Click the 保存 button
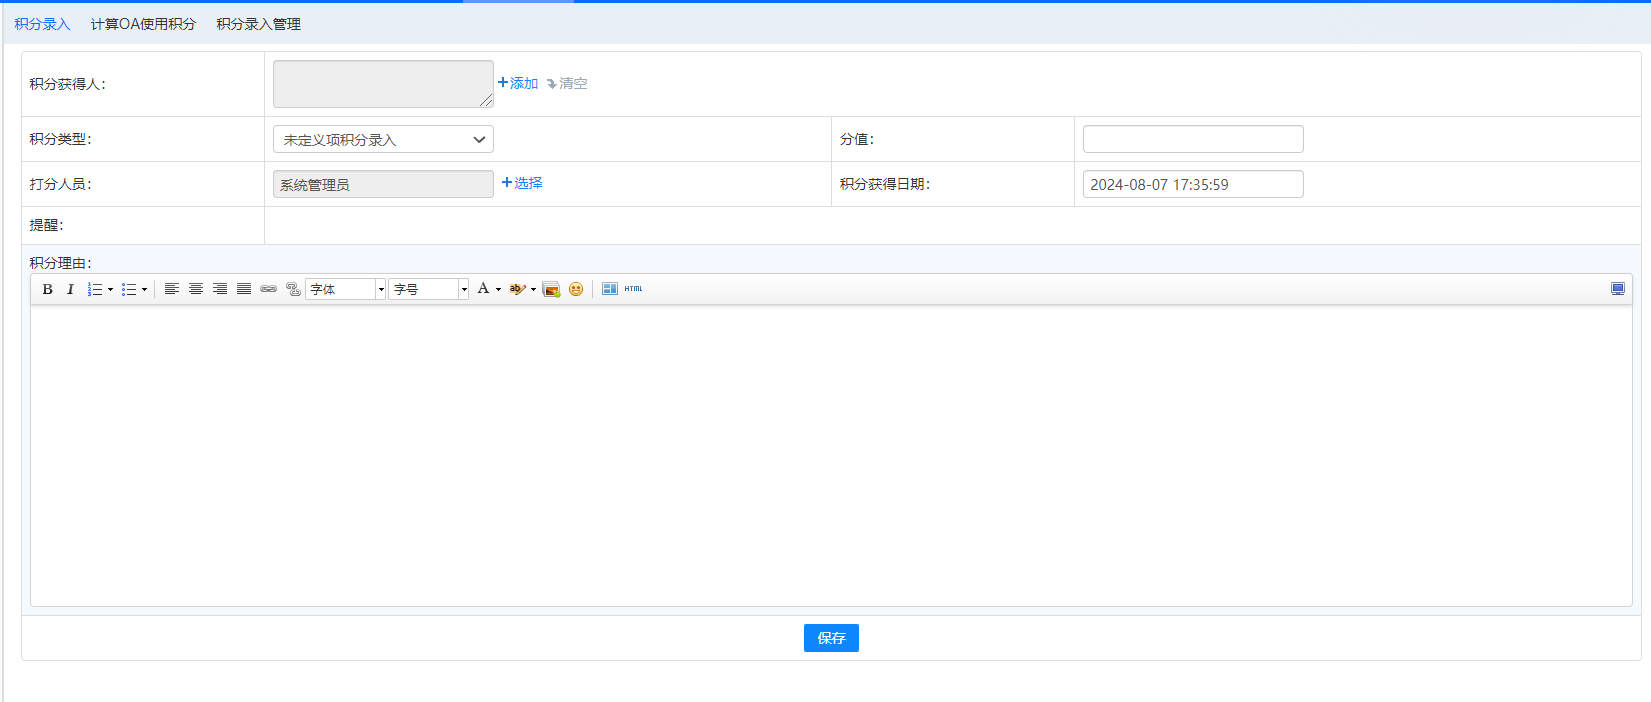Image resolution: width=1651 pixels, height=702 pixels. coord(831,638)
